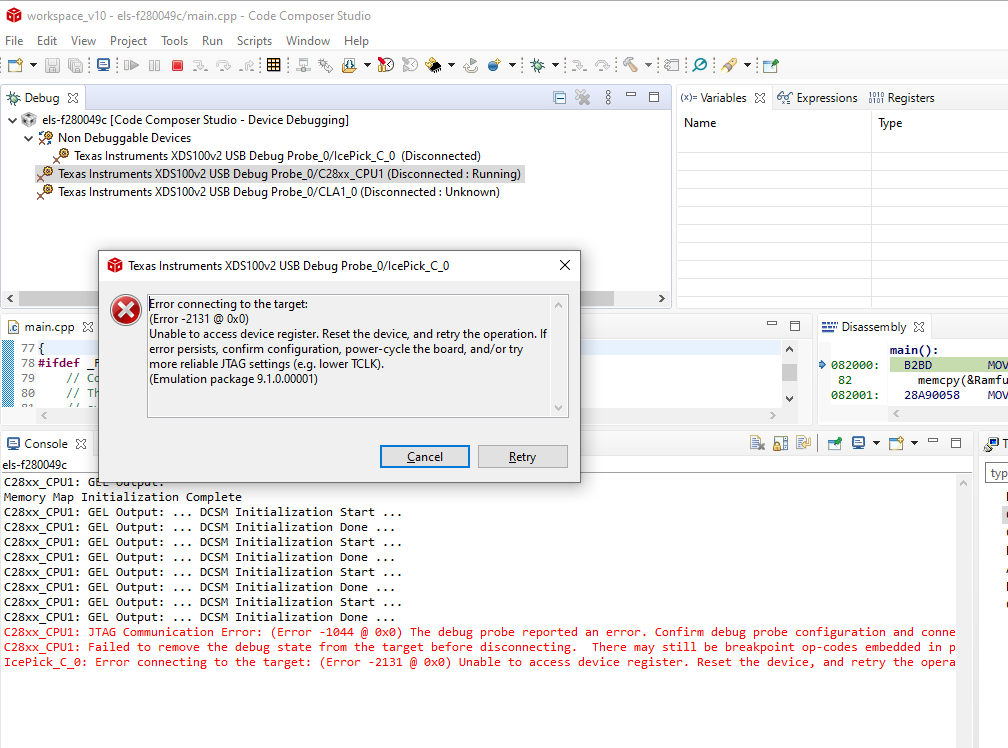
Task: Toggle Pin Console in the Console toolbar
Action: point(834,443)
